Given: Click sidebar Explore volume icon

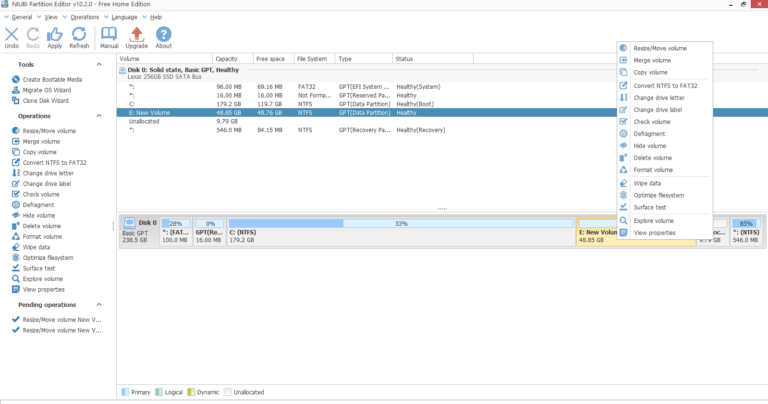Looking at the screenshot, I should pos(16,279).
